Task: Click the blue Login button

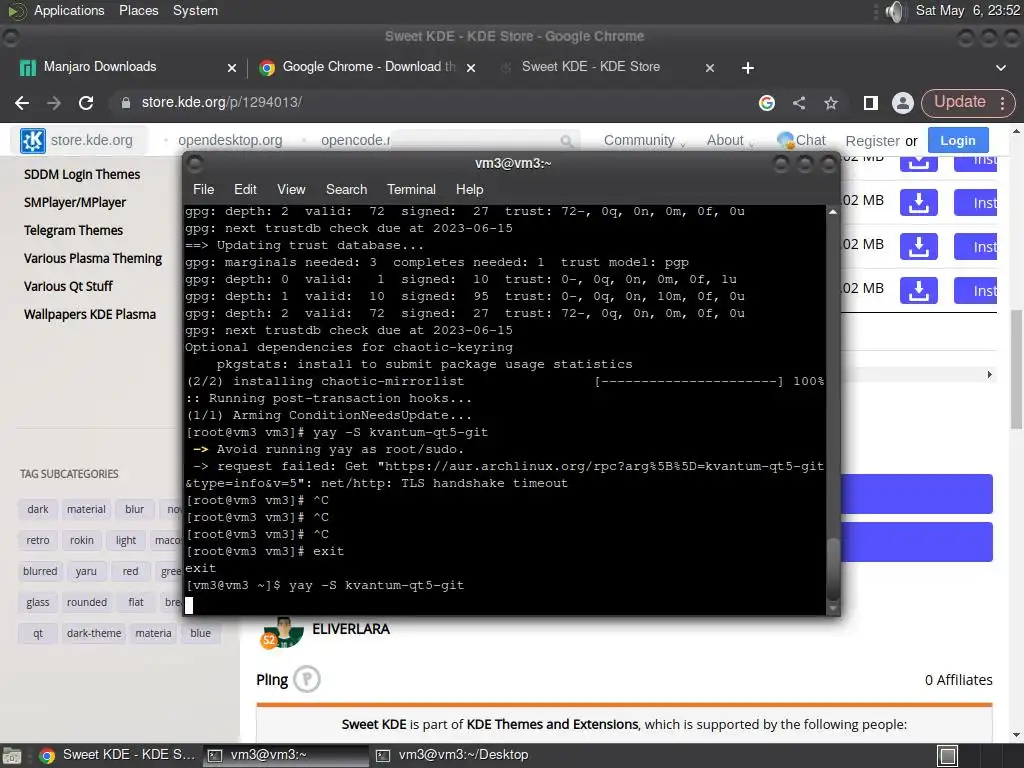Action: click(958, 140)
